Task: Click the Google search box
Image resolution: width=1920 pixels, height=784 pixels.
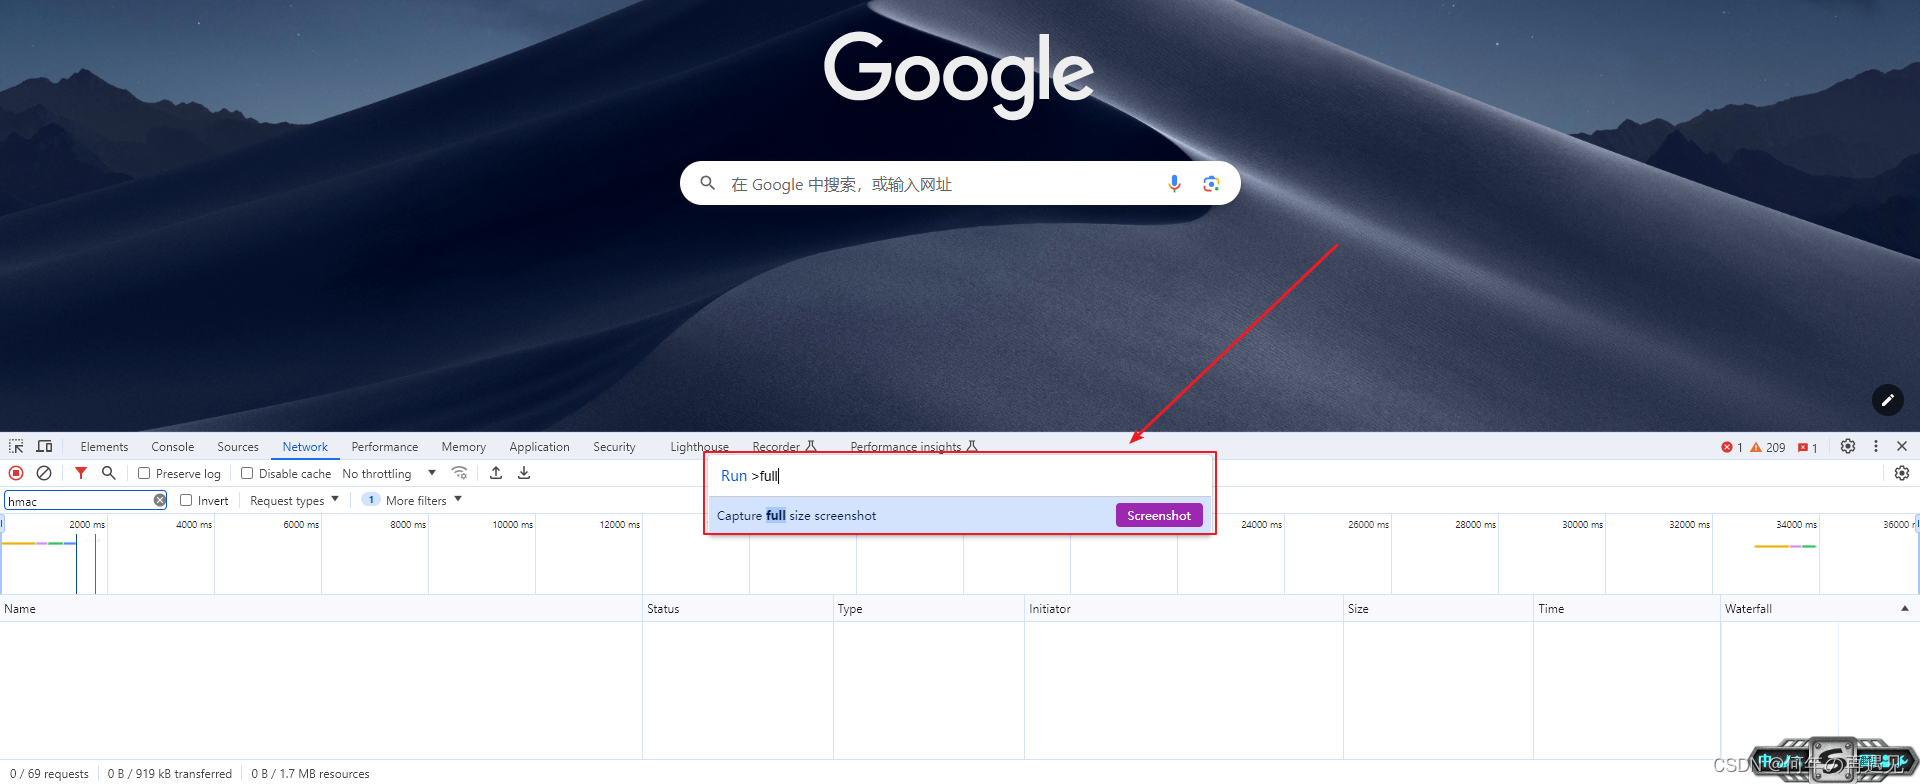Action: pos(960,183)
